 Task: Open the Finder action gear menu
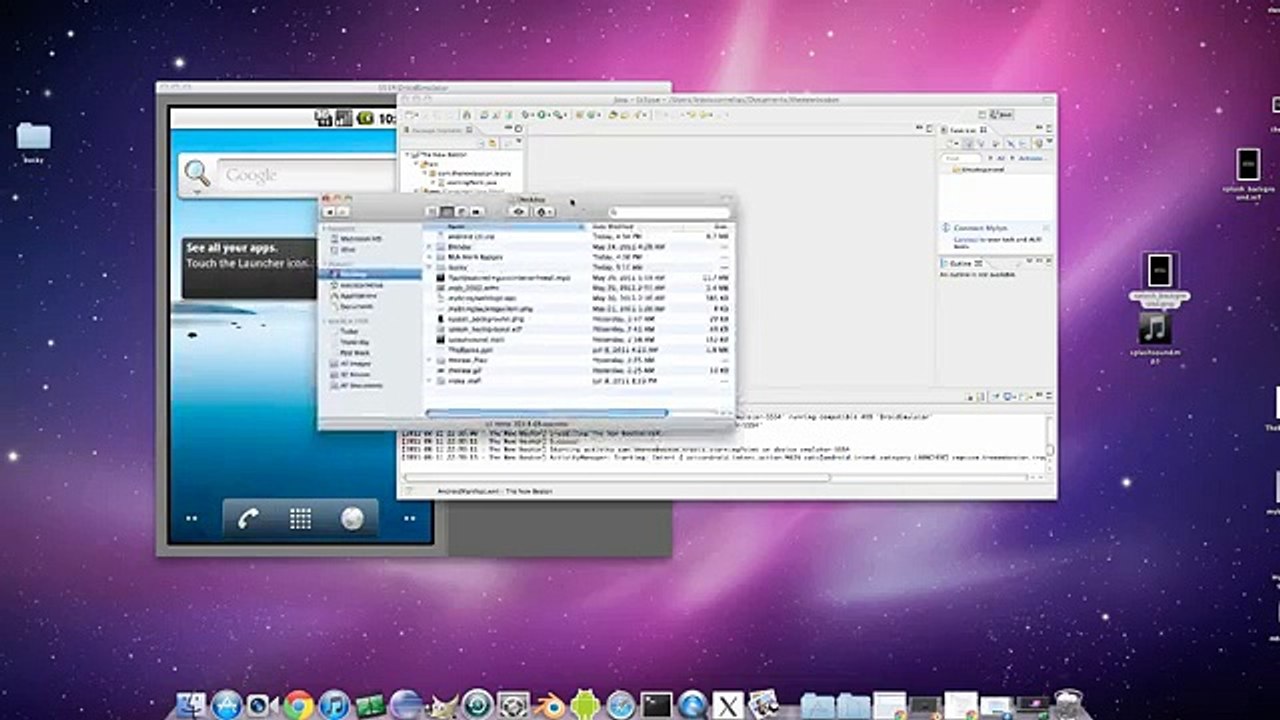click(x=543, y=212)
